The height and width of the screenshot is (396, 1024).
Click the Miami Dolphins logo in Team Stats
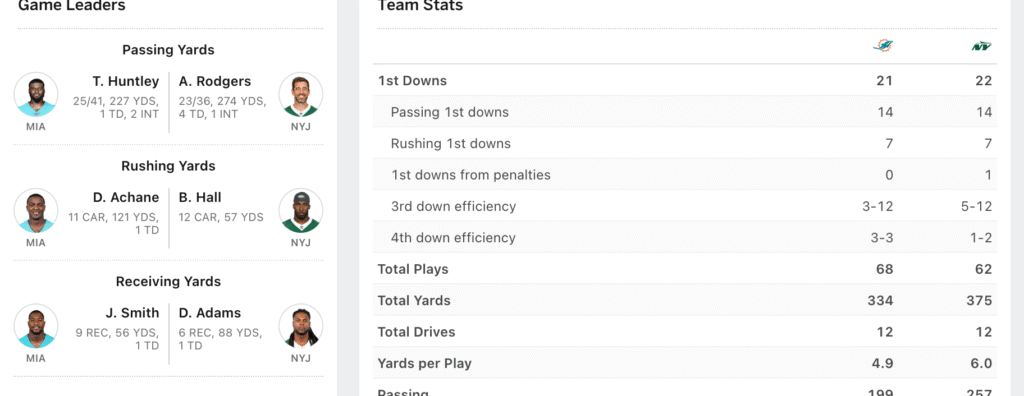(883, 46)
